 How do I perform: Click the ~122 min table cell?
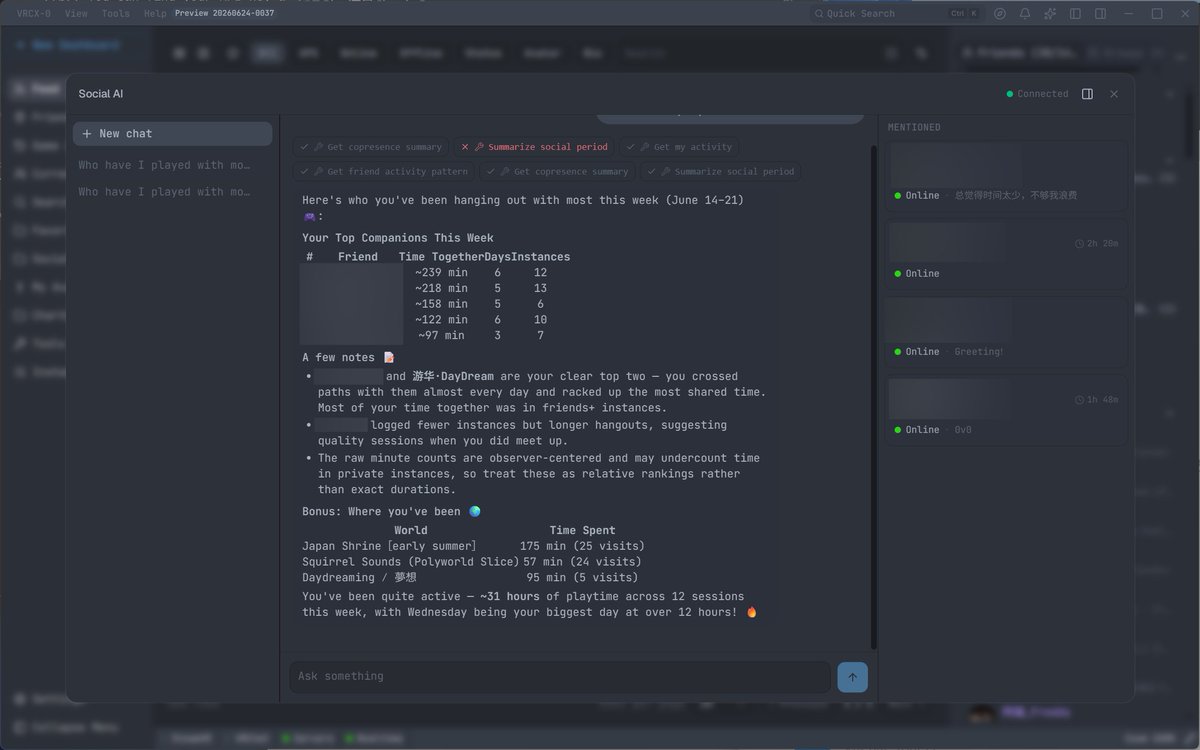442,320
